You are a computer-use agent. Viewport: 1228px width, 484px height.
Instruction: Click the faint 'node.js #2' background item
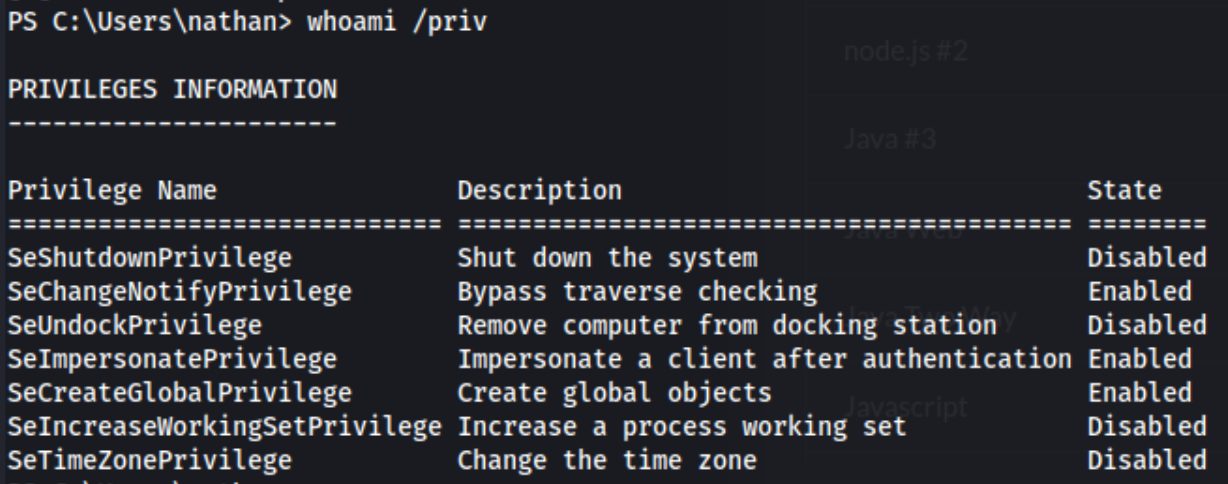[905, 52]
